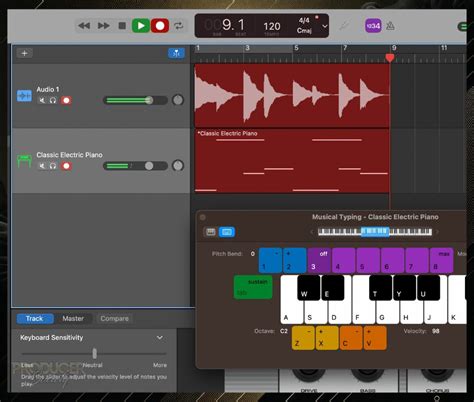Image resolution: width=474 pixels, height=402 pixels.
Task: Select the Classic Electric Piano track icon
Action: click(24, 161)
